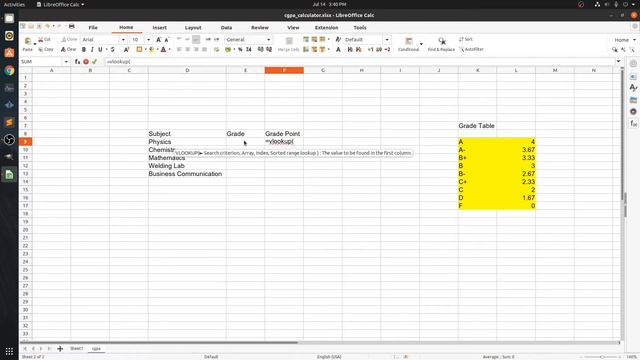Toggle Strikethrough formatting
This screenshot has height=360, width=640.
click(x=113, y=49)
